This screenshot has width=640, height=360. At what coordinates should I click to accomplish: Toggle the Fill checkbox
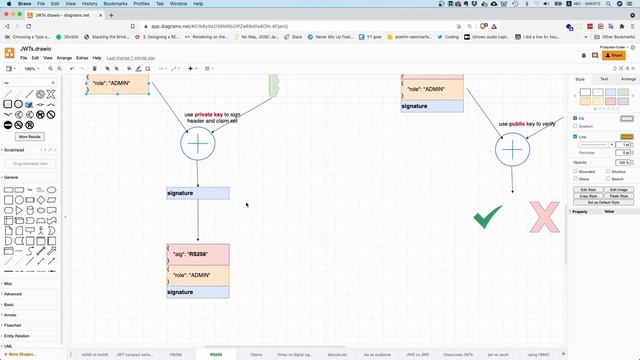575,118
